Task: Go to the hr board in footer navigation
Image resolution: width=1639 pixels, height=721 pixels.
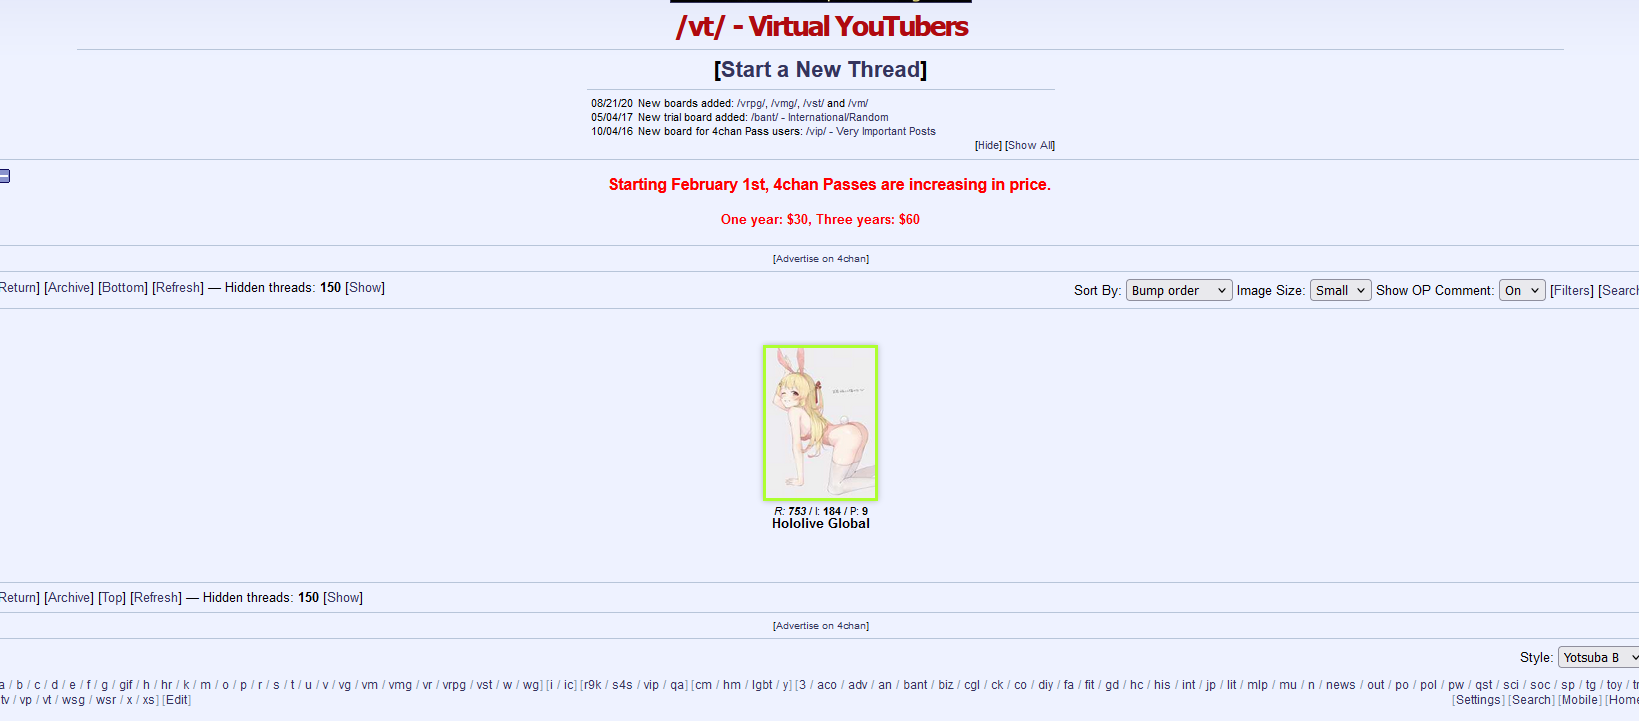Action: click(x=167, y=685)
